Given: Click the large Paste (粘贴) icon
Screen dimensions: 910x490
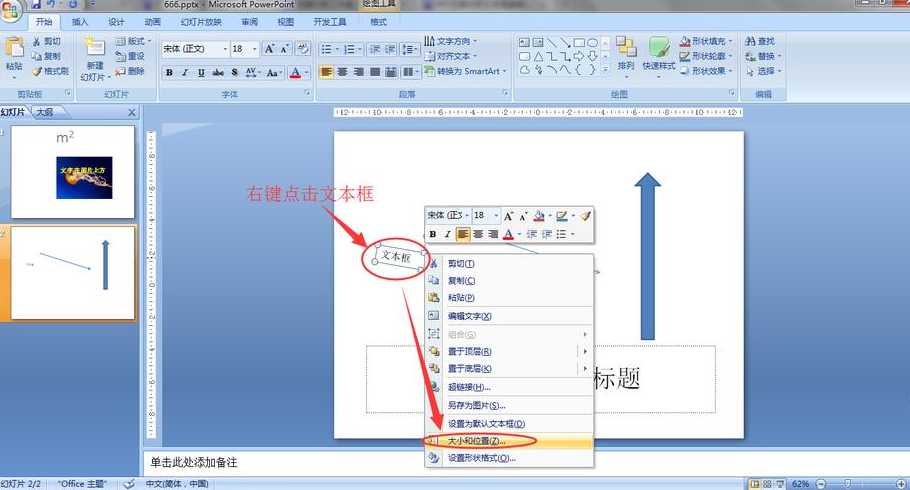Looking at the screenshot, I should pyautogui.click(x=14, y=48).
